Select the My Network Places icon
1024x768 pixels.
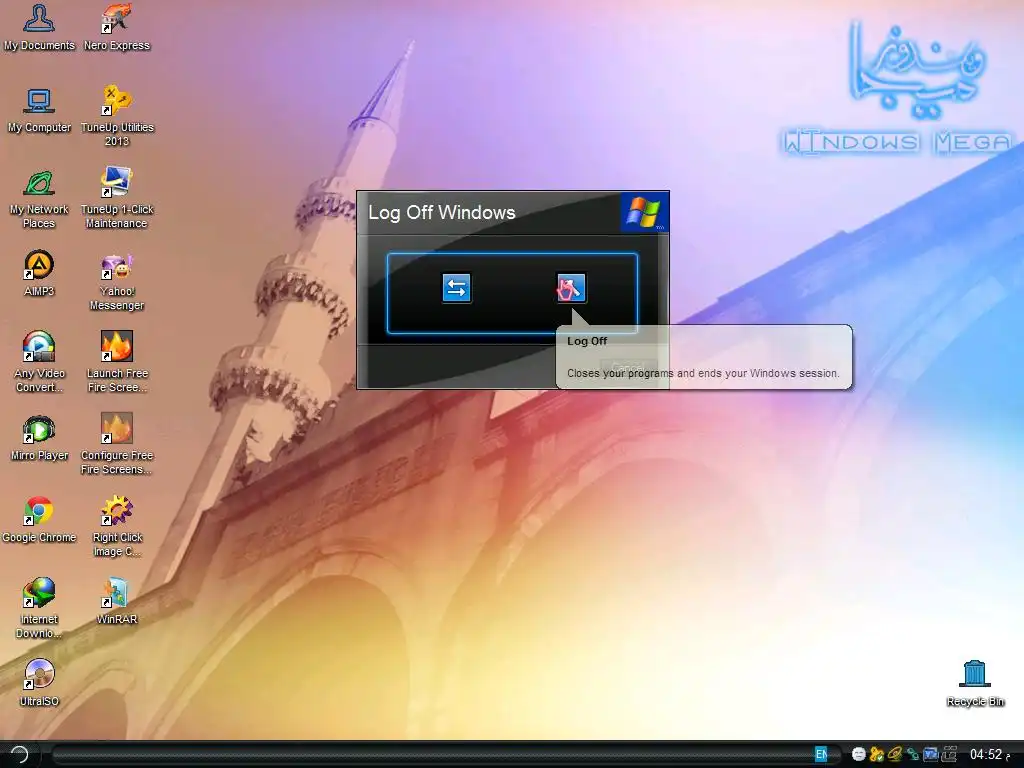(x=39, y=199)
